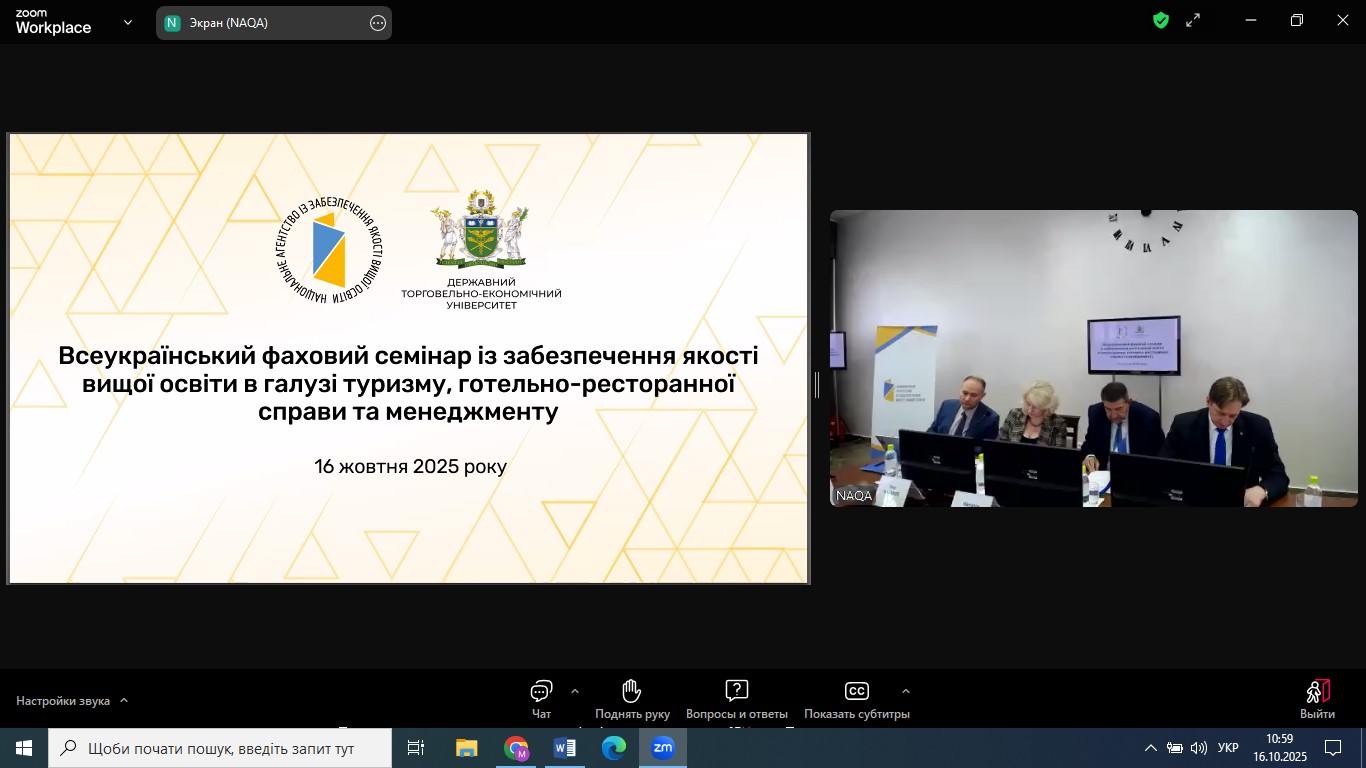Open Microsoft Word from the taskbar
Viewport: 1366px width, 768px height.
[x=564, y=748]
